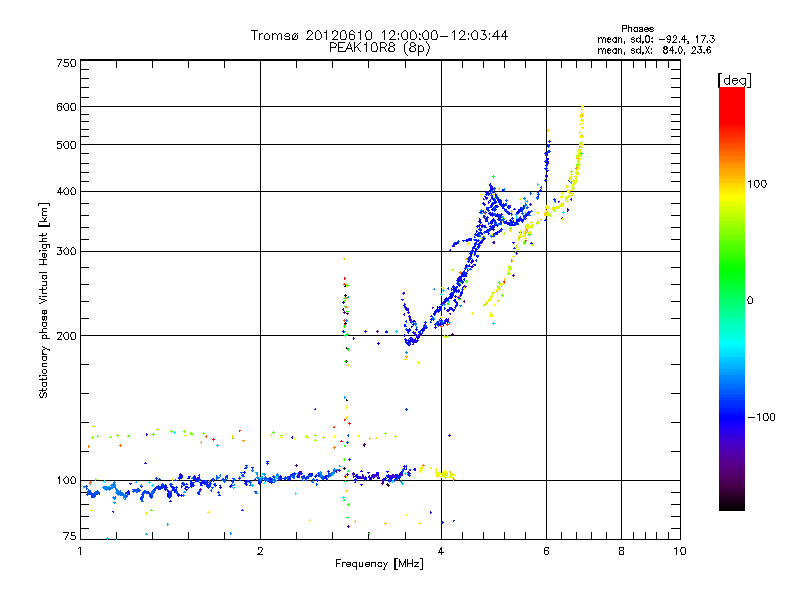Click the y-axis tick '300'
This screenshot has height=600, width=800.
point(66,252)
